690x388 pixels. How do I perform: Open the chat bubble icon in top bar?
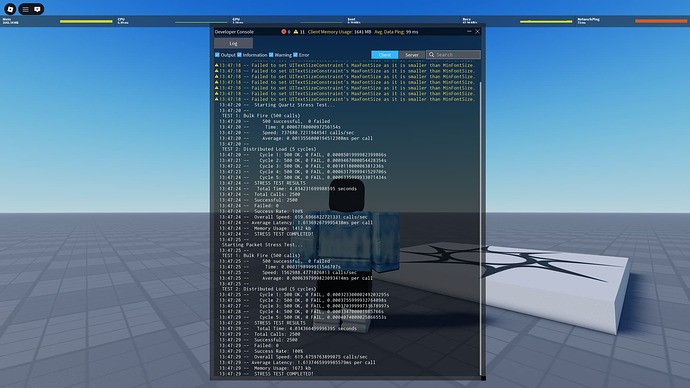pyautogui.click(x=37, y=9)
